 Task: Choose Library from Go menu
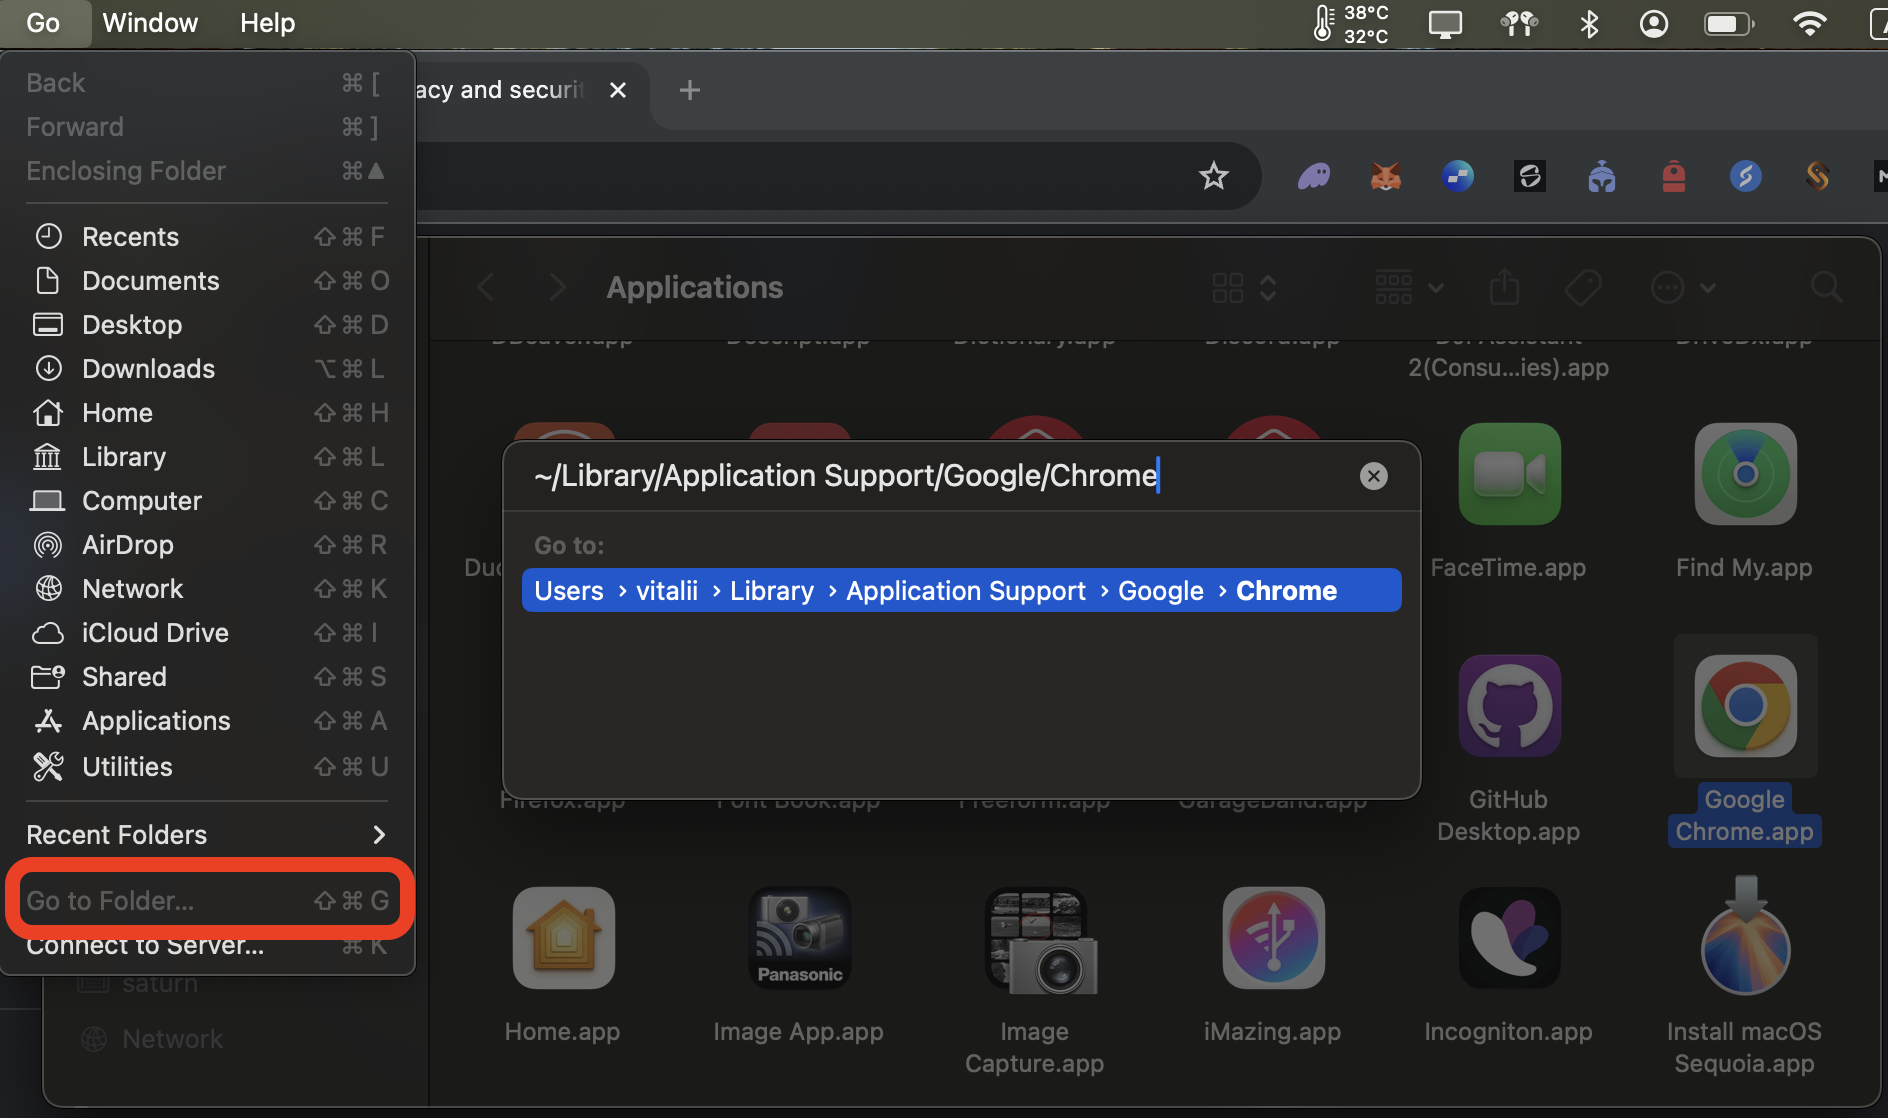pos(207,457)
